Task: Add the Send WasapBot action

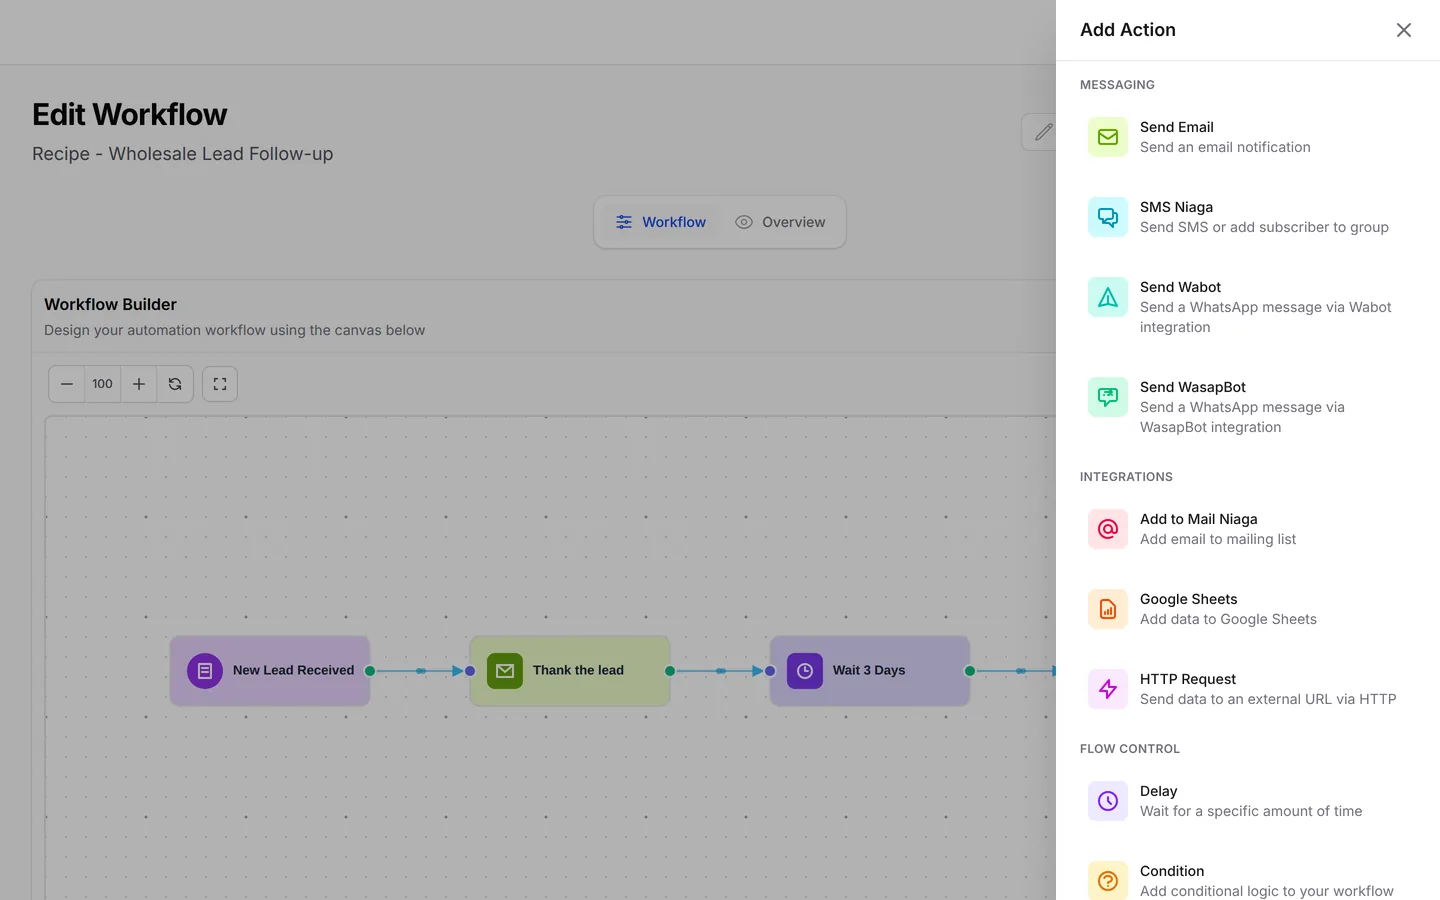Action: click(x=1248, y=407)
